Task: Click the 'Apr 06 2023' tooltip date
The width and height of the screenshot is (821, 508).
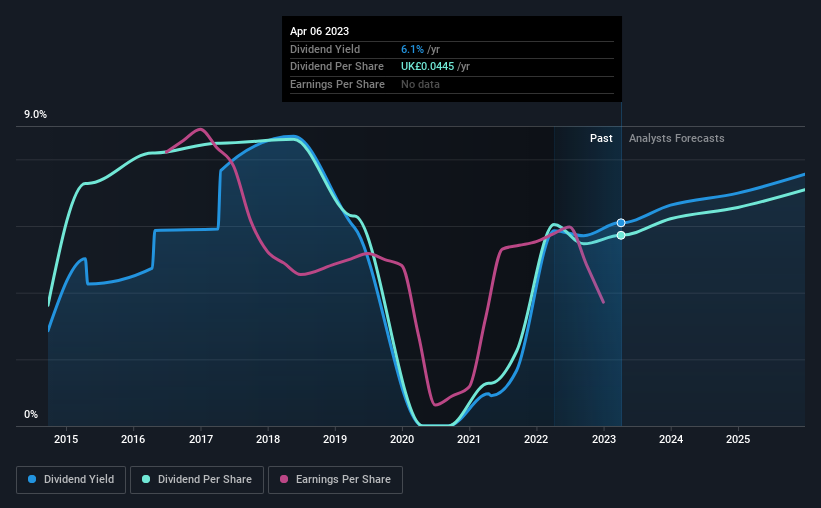Action: click(319, 31)
